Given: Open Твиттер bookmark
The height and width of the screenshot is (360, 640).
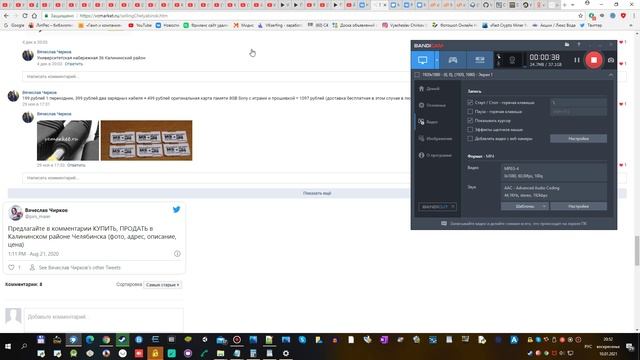Looking at the screenshot, I should (x=591, y=25).
